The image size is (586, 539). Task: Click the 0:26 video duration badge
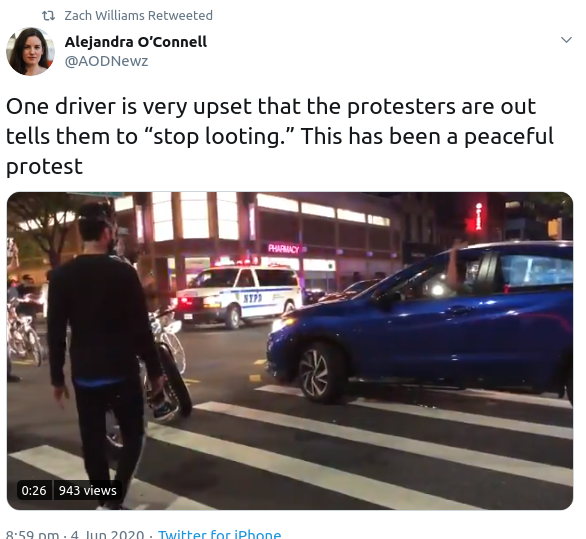tap(34, 490)
